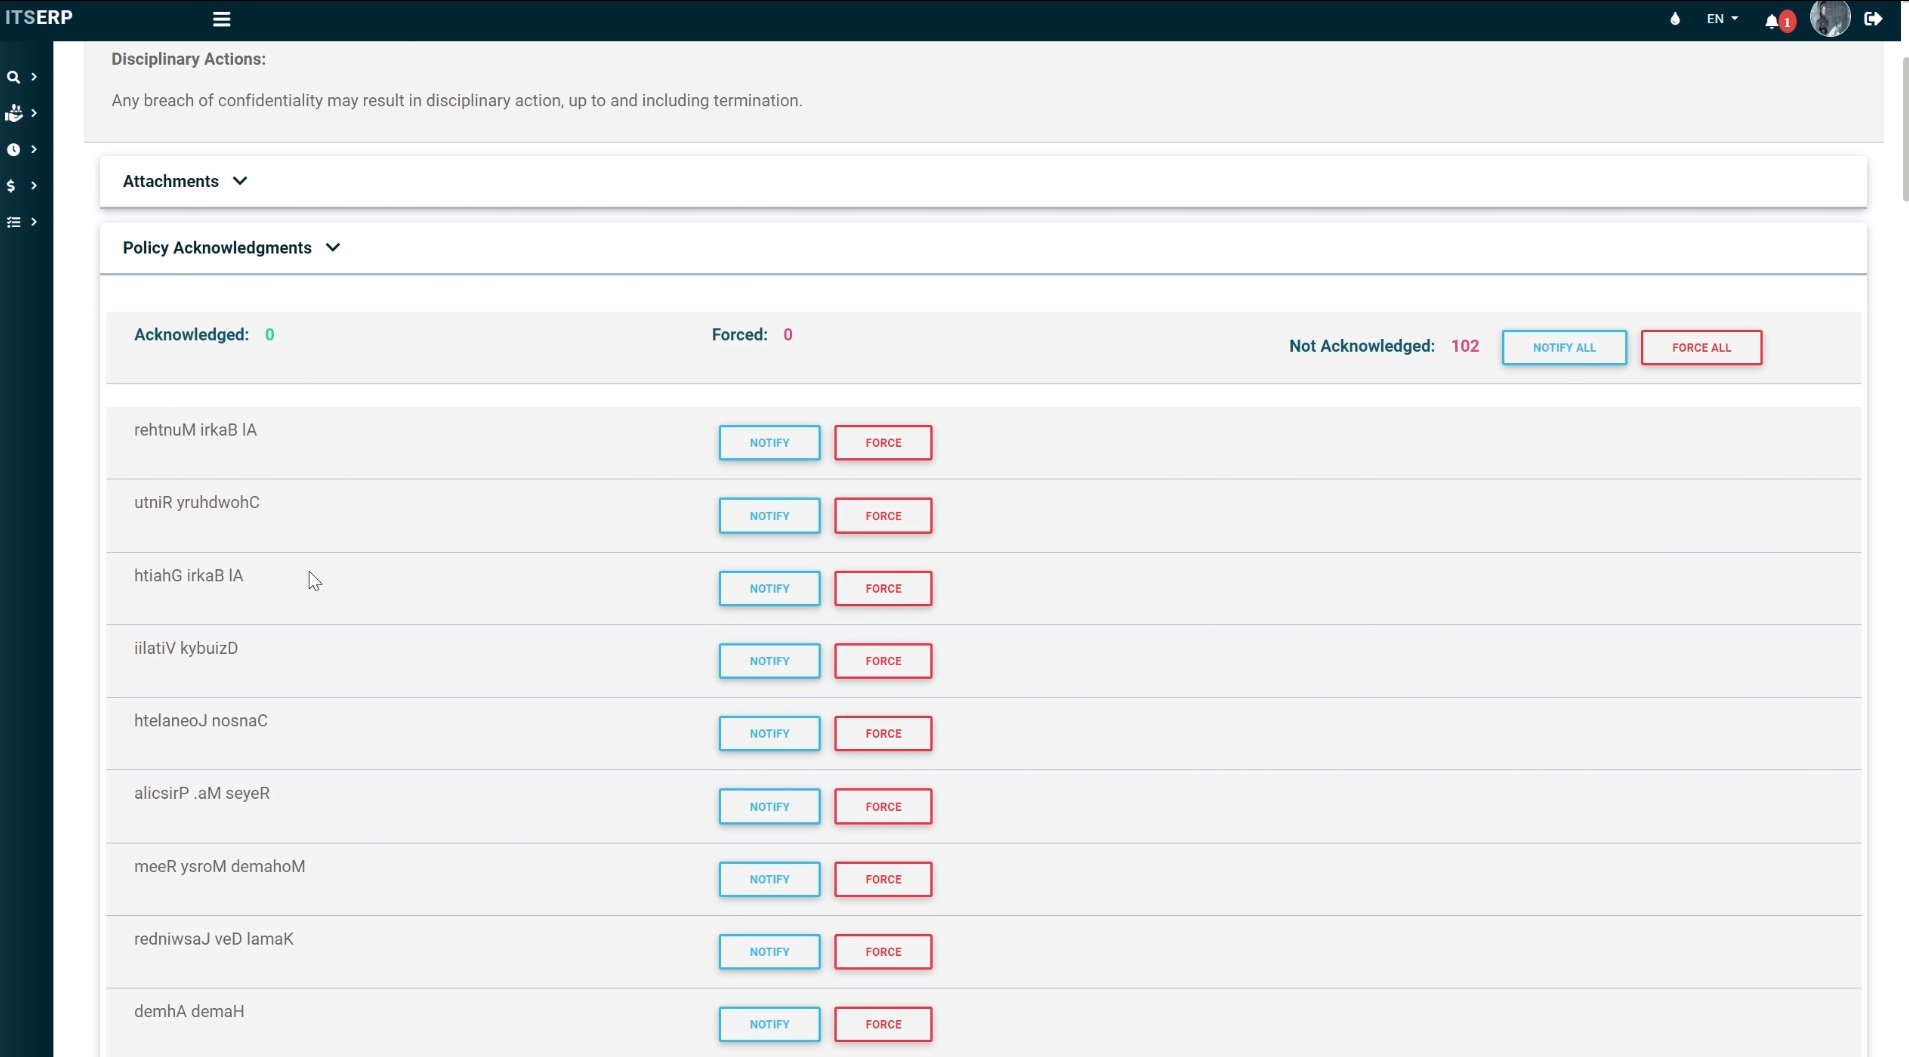Notify rehtnuM irkaB lA

tap(769, 443)
